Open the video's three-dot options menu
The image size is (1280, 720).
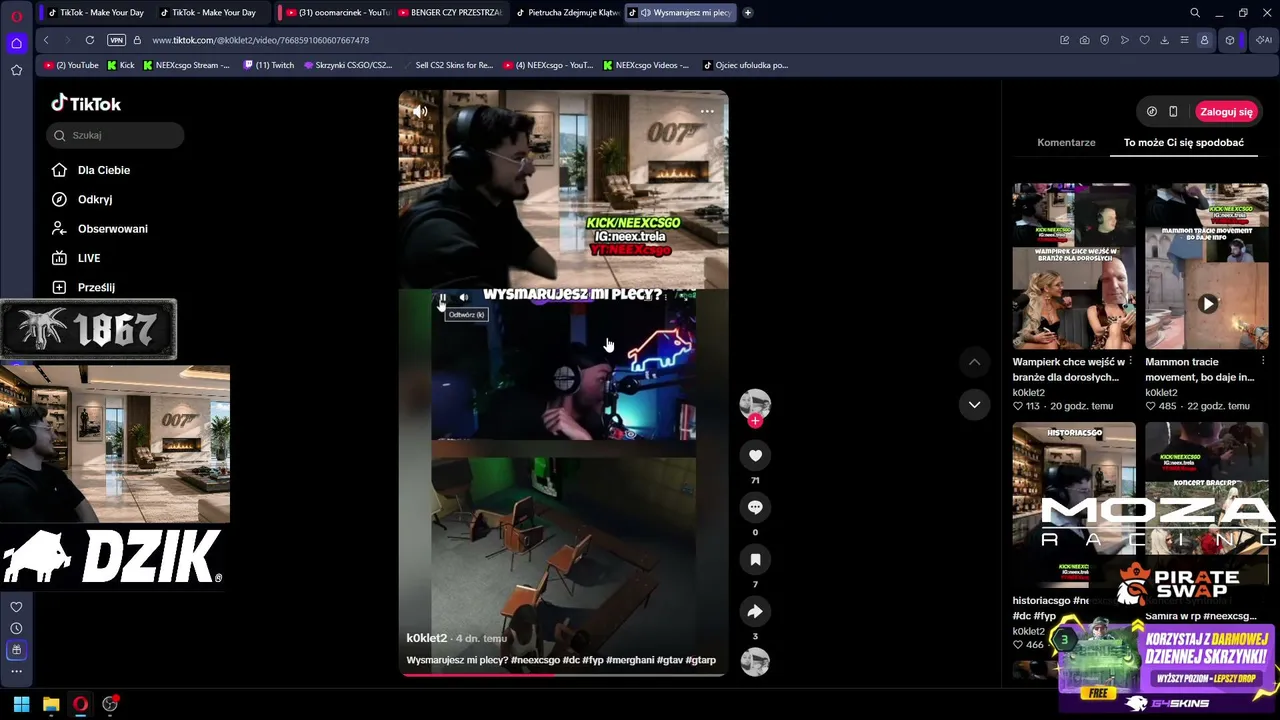click(x=707, y=111)
